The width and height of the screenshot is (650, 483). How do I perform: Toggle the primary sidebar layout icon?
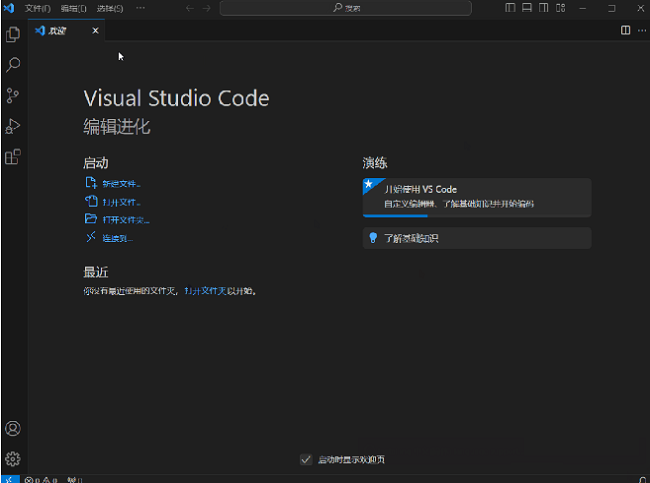(x=510, y=8)
